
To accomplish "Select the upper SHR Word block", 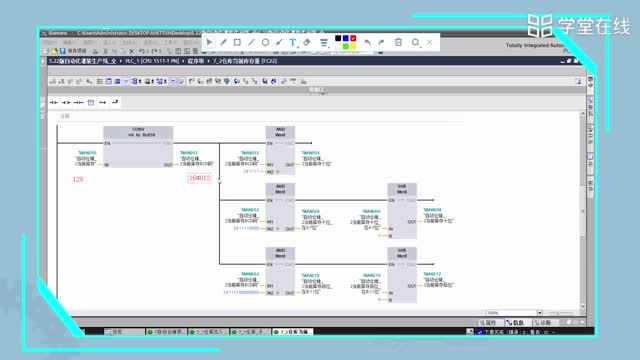I will (402, 211).
